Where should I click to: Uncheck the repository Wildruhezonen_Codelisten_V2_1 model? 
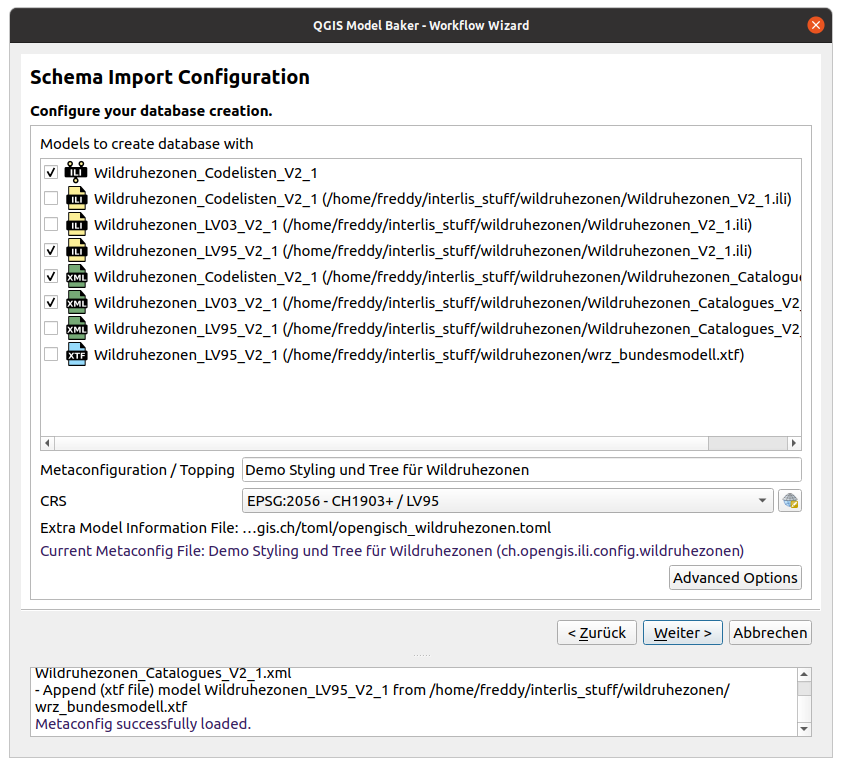coord(51,172)
